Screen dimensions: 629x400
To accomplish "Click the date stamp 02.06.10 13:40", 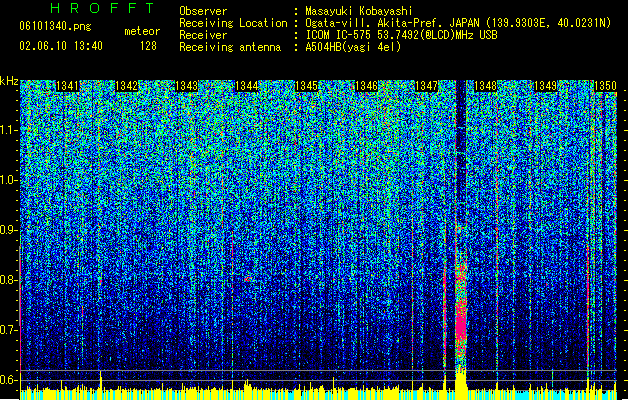I will pos(61,46).
